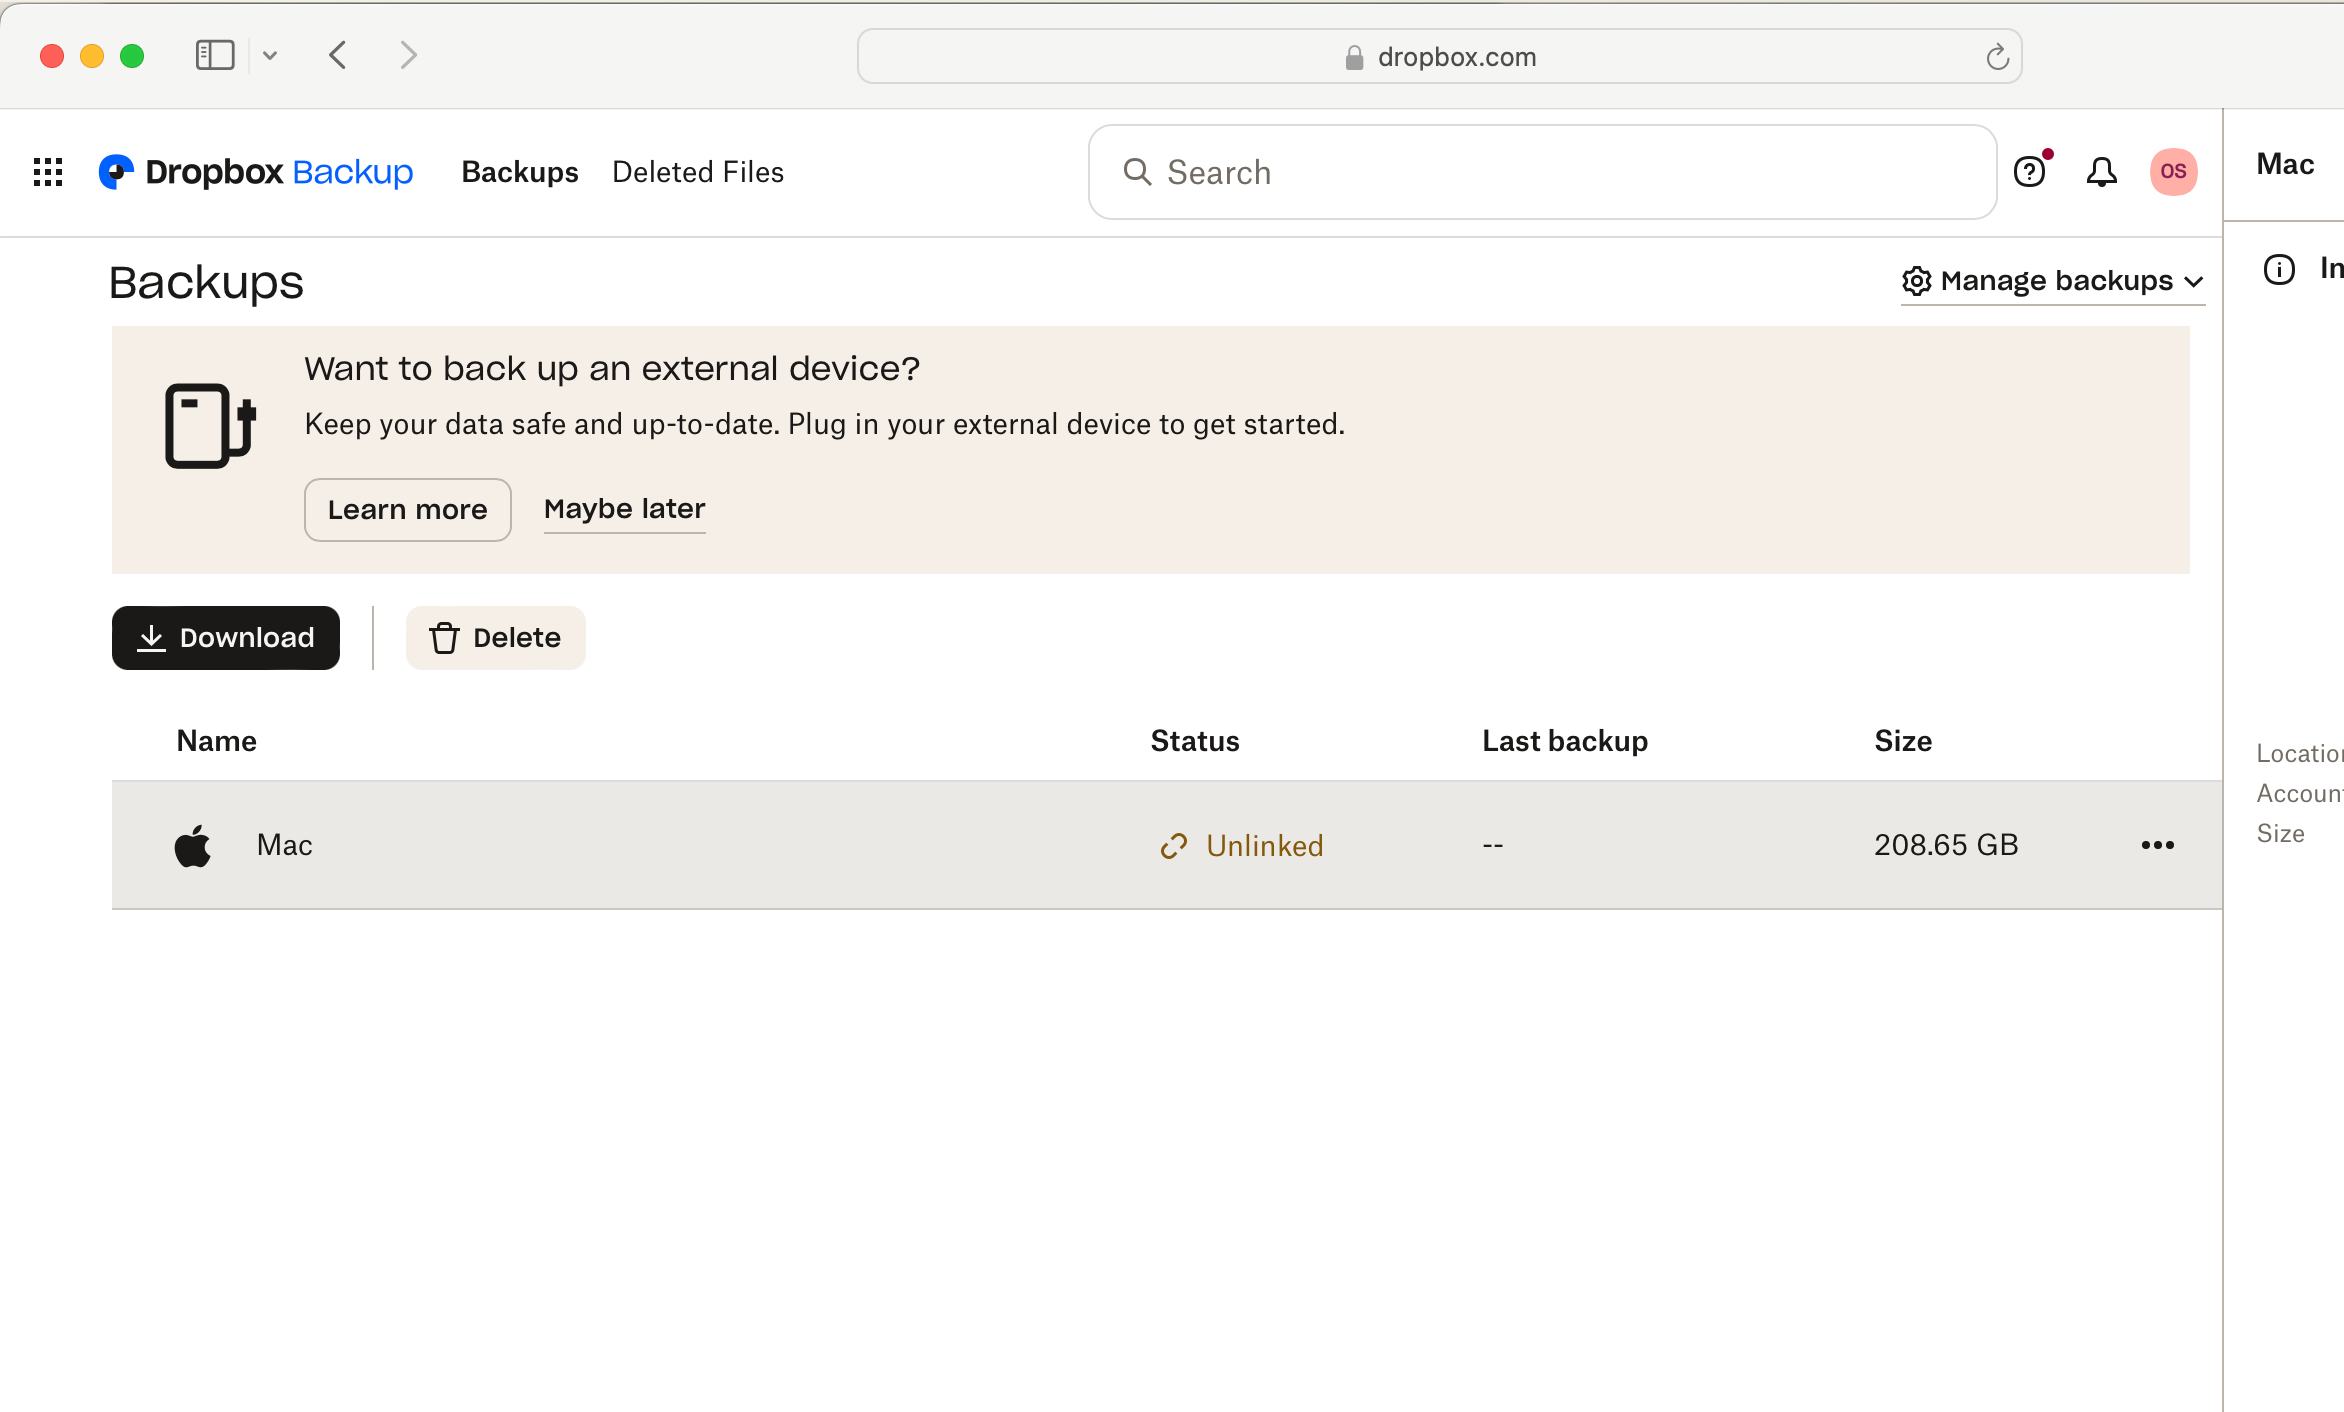Select the Mac backup row name
This screenshot has width=2344, height=1412.
[285, 845]
